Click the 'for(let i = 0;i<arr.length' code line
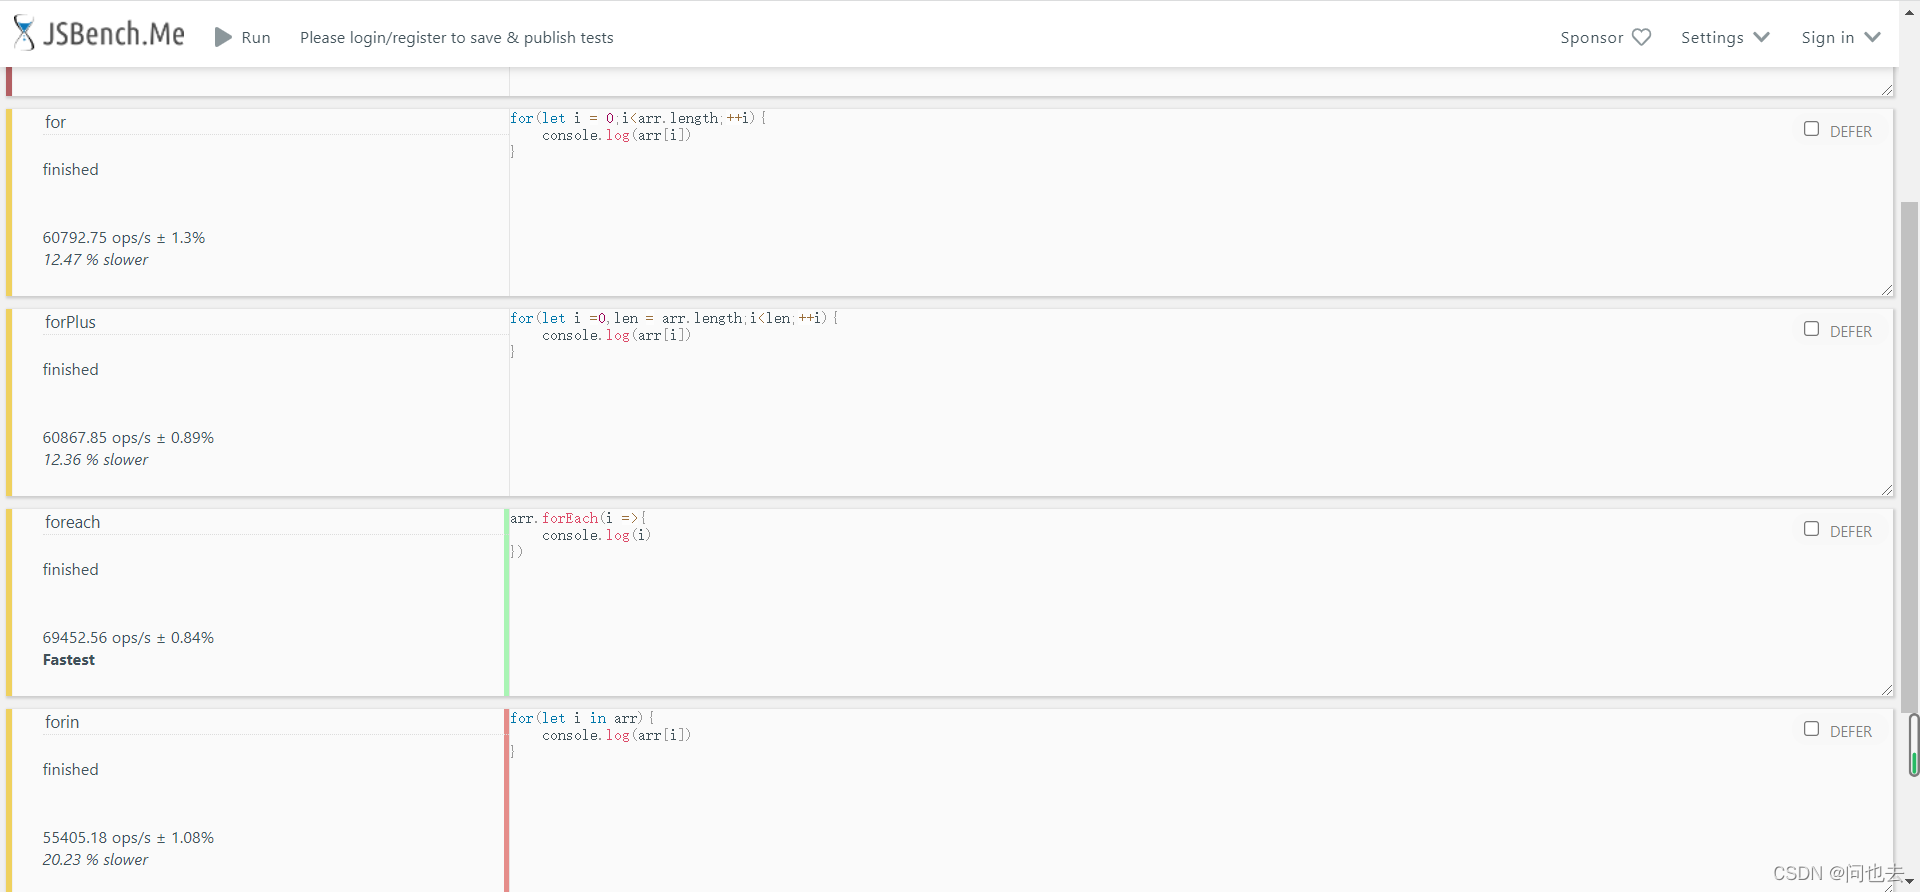 (638, 118)
